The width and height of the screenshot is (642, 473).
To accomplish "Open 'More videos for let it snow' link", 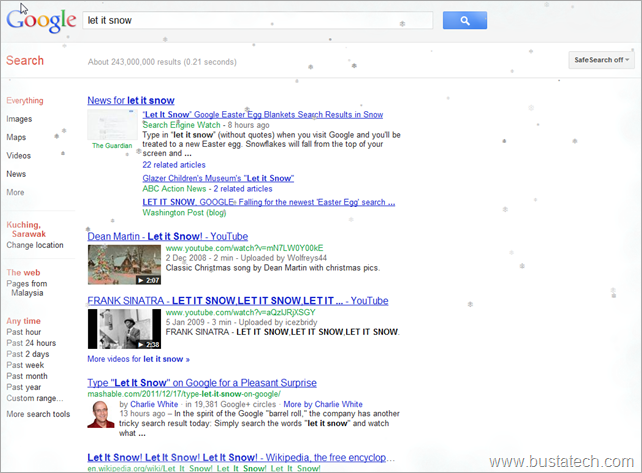I will (x=138, y=359).
